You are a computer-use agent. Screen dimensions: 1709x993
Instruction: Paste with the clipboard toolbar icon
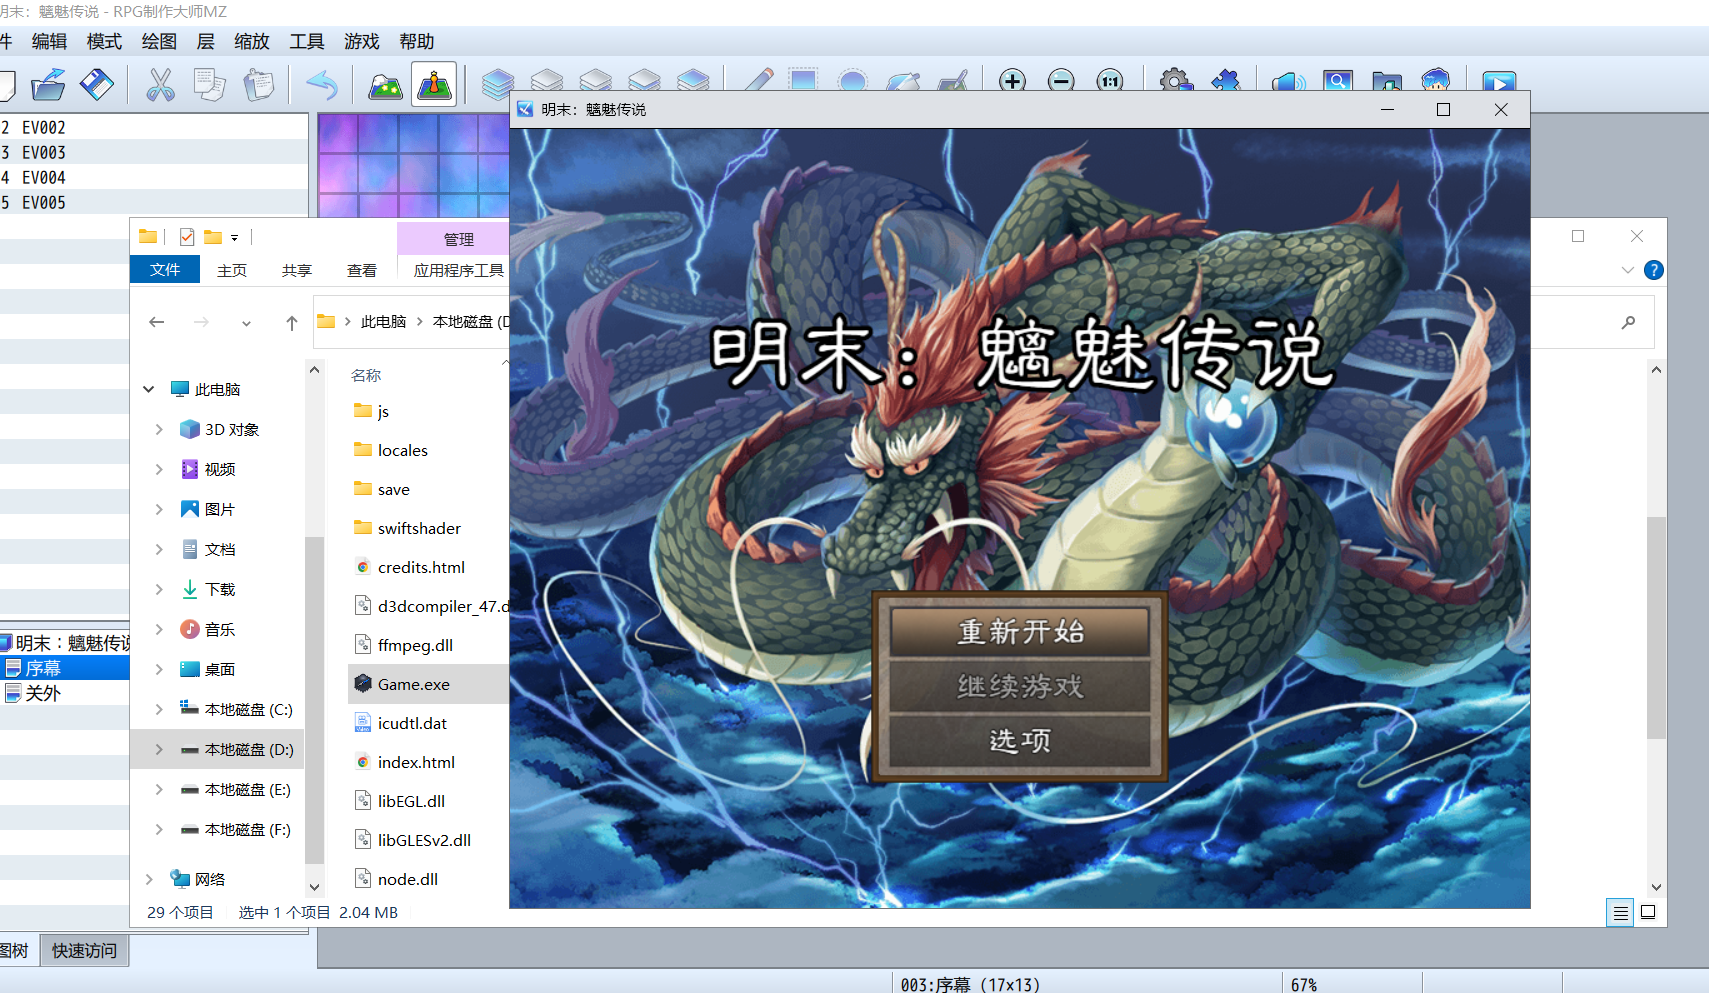tap(259, 85)
